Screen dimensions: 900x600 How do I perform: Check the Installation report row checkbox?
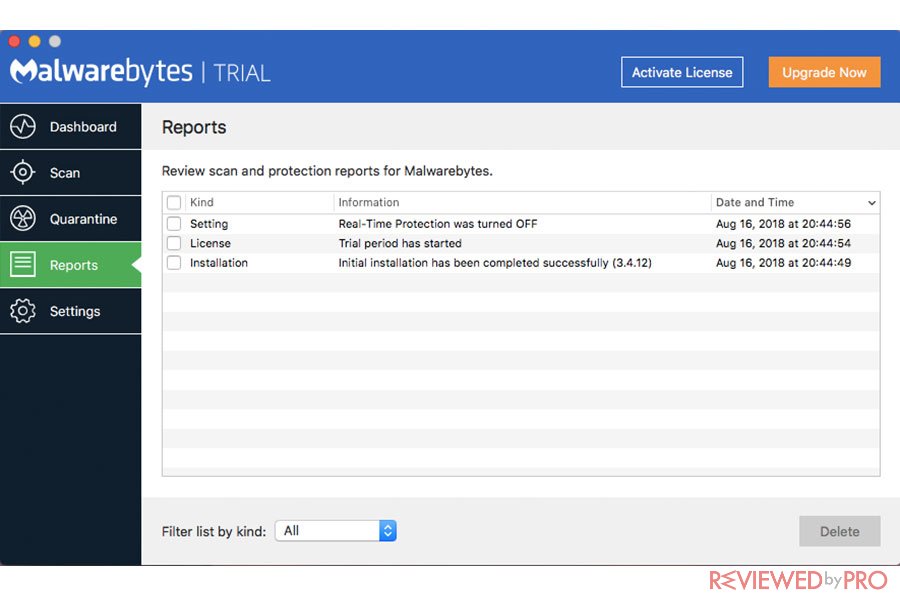[174, 263]
